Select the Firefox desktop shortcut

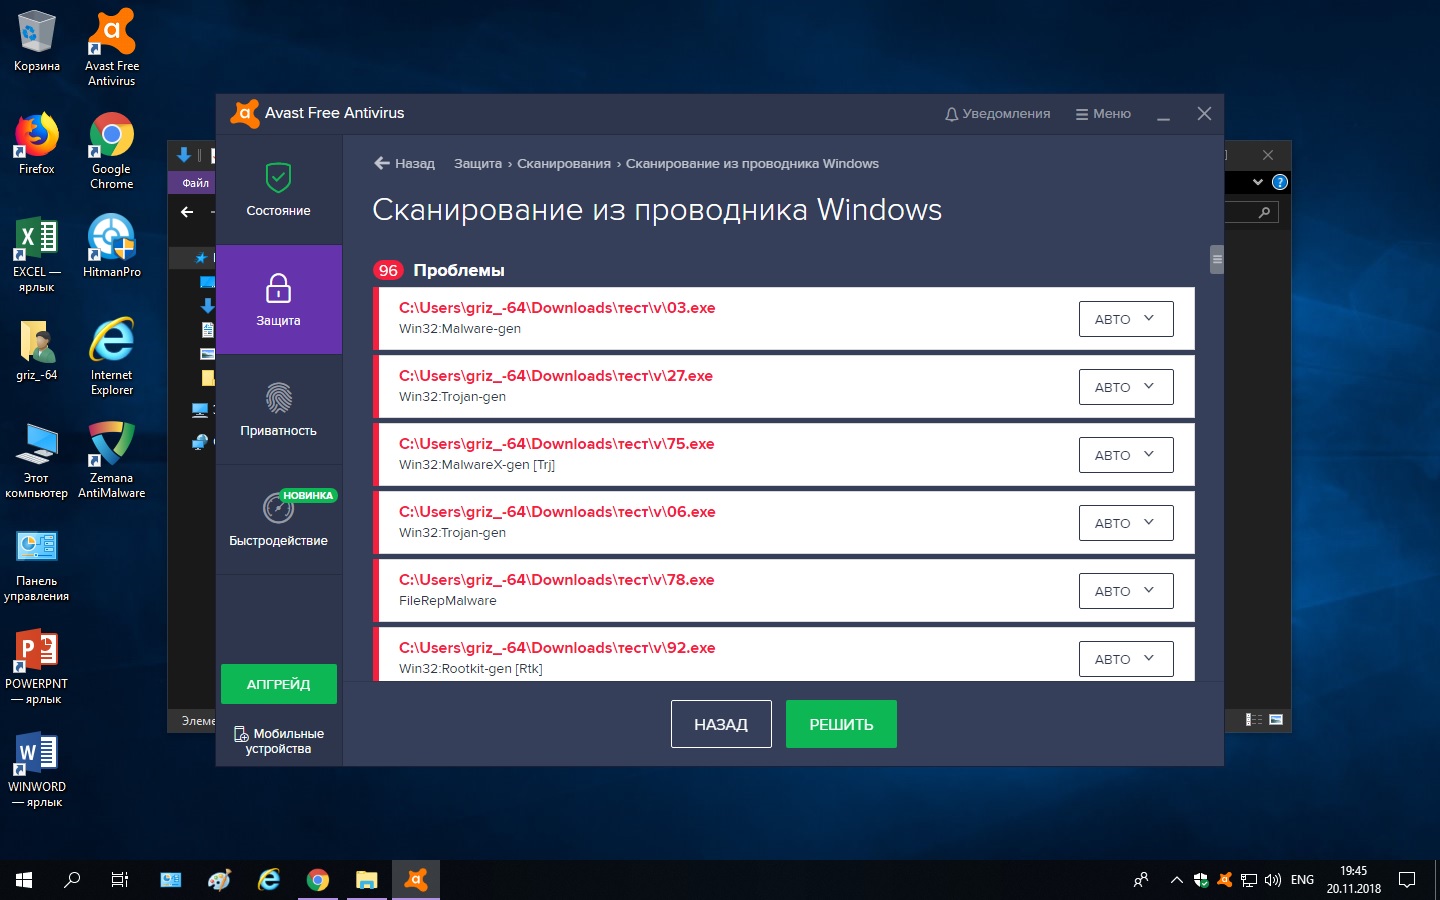pyautogui.click(x=37, y=143)
